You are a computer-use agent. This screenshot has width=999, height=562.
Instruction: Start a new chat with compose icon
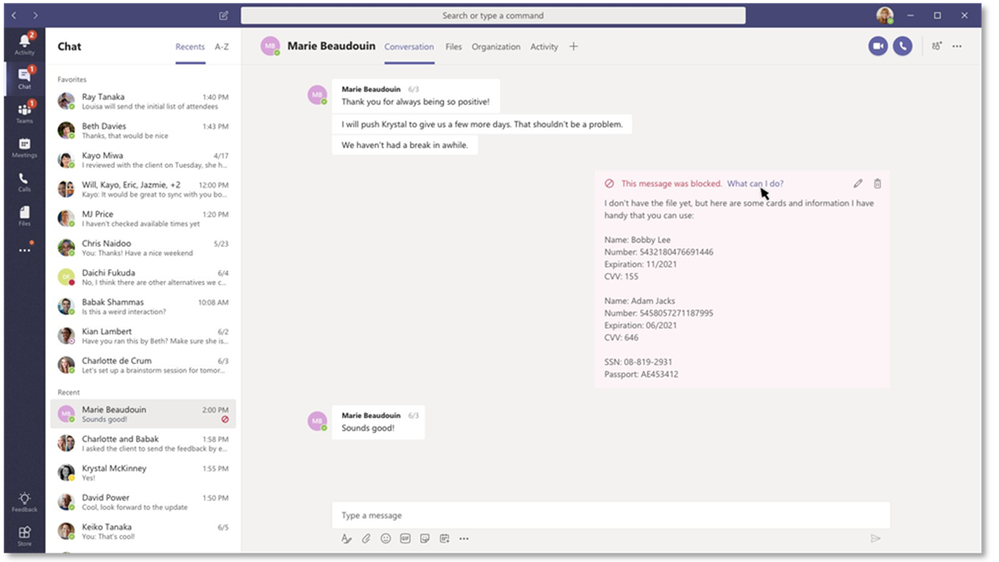click(x=224, y=15)
